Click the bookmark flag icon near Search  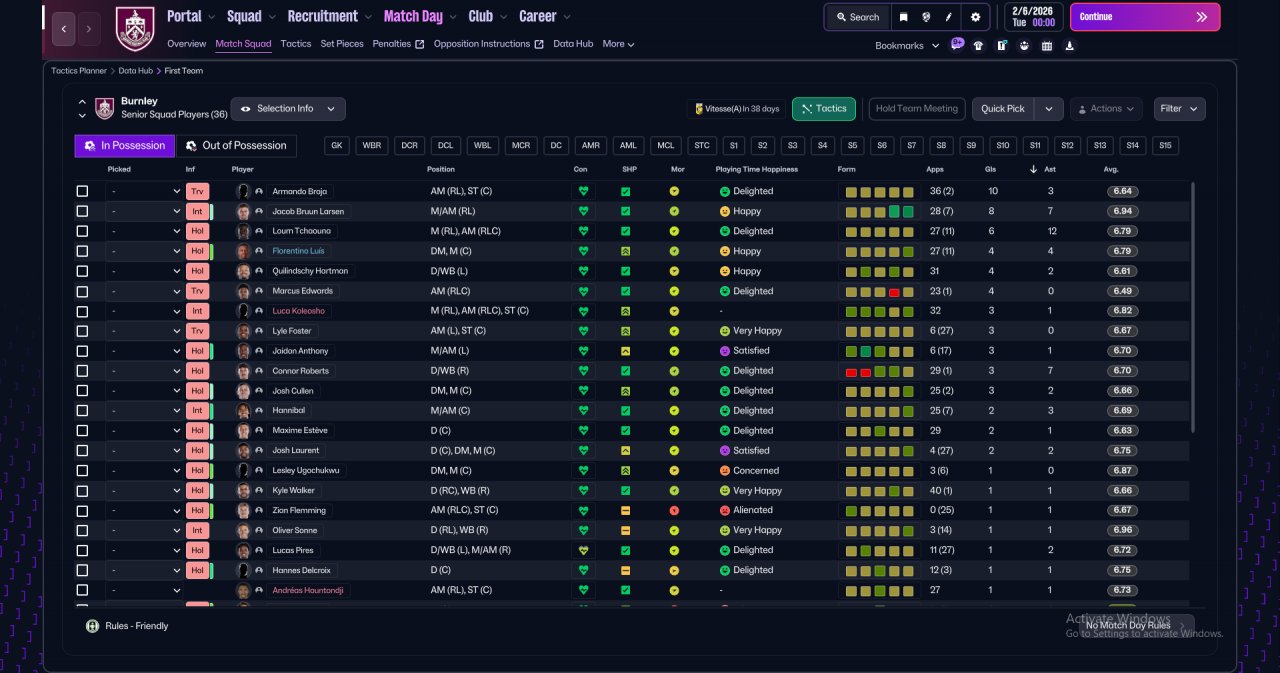tap(904, 17)
